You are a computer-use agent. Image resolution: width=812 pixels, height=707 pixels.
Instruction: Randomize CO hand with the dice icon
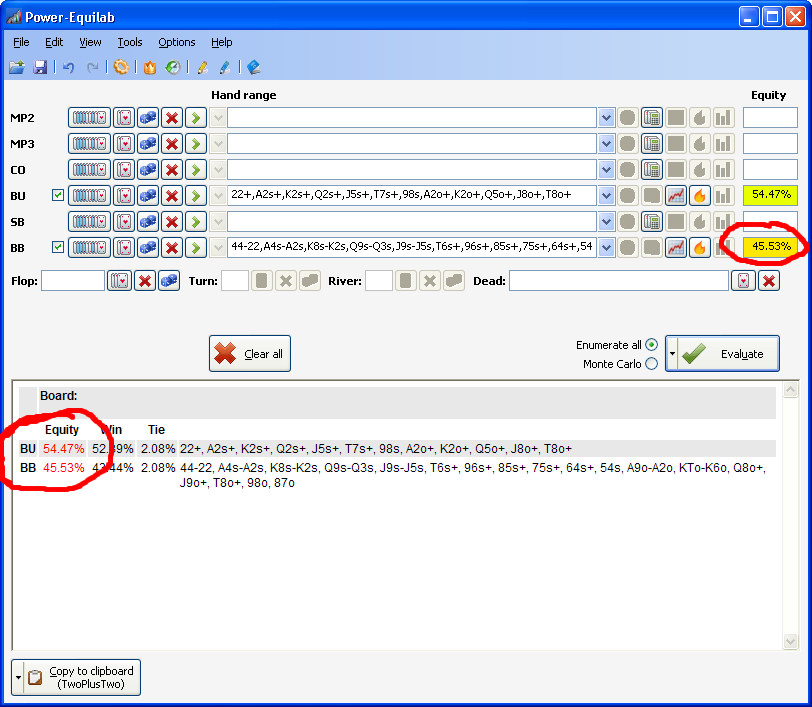148,170
